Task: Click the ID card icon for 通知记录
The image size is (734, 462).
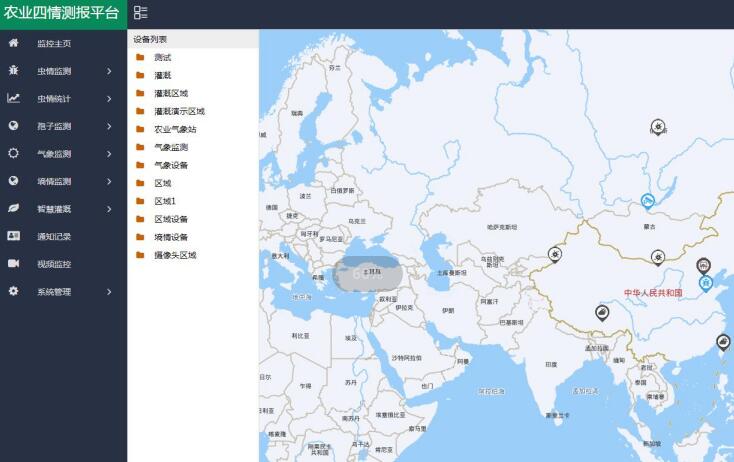Action: [13, 236]
